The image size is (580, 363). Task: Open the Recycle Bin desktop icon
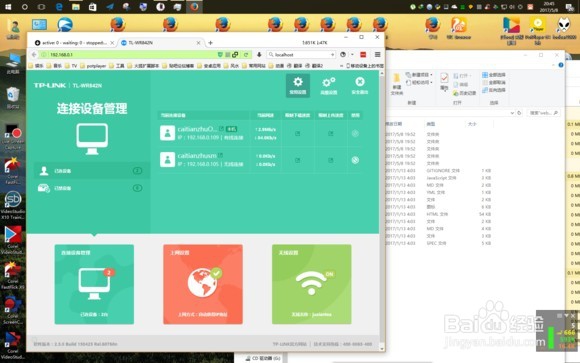[x=13, y=98]
